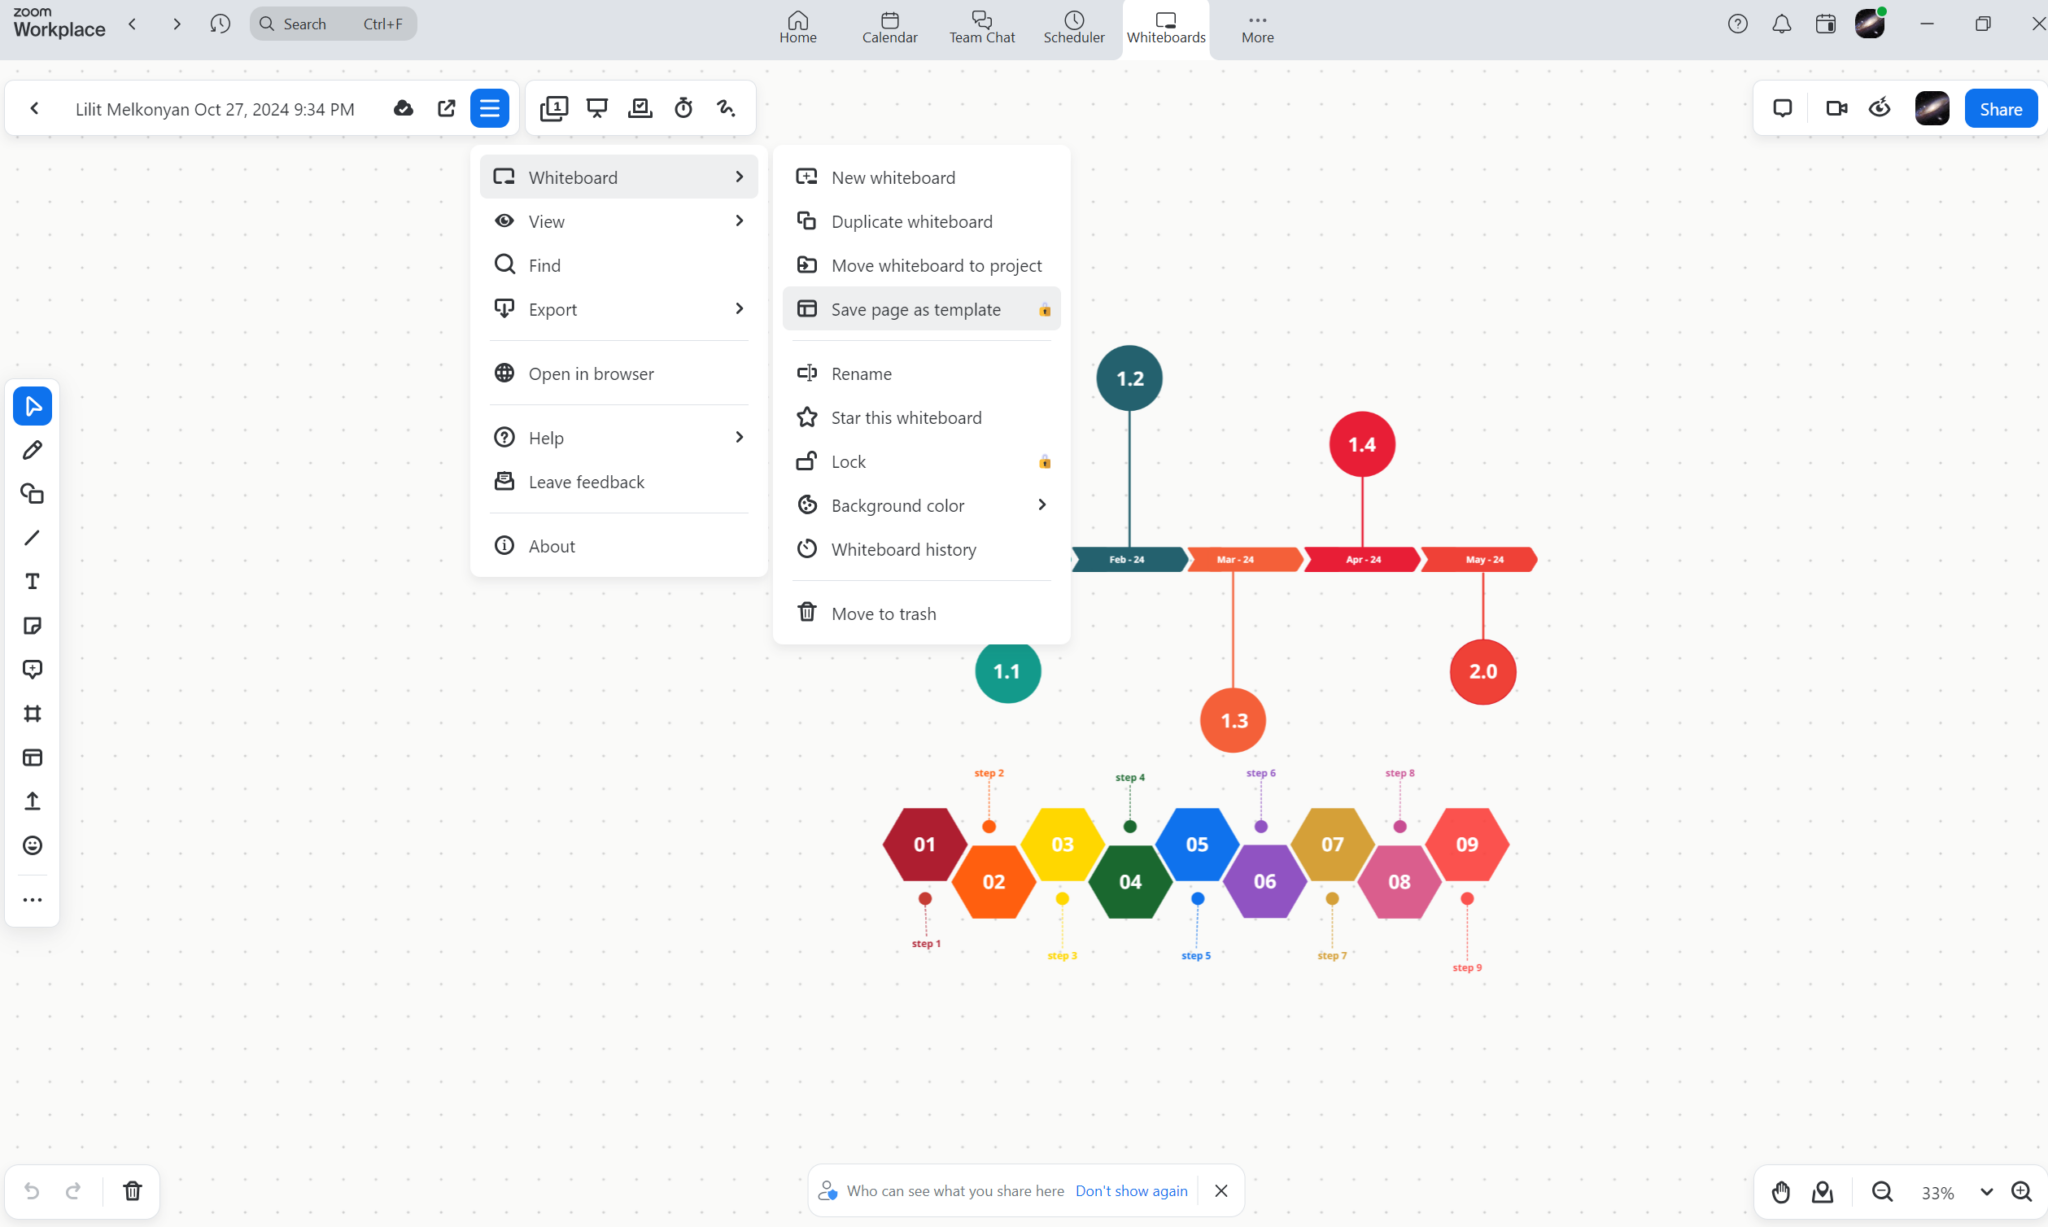Open the Shapes tool
2048x1227 pixels.
point(32,493)
